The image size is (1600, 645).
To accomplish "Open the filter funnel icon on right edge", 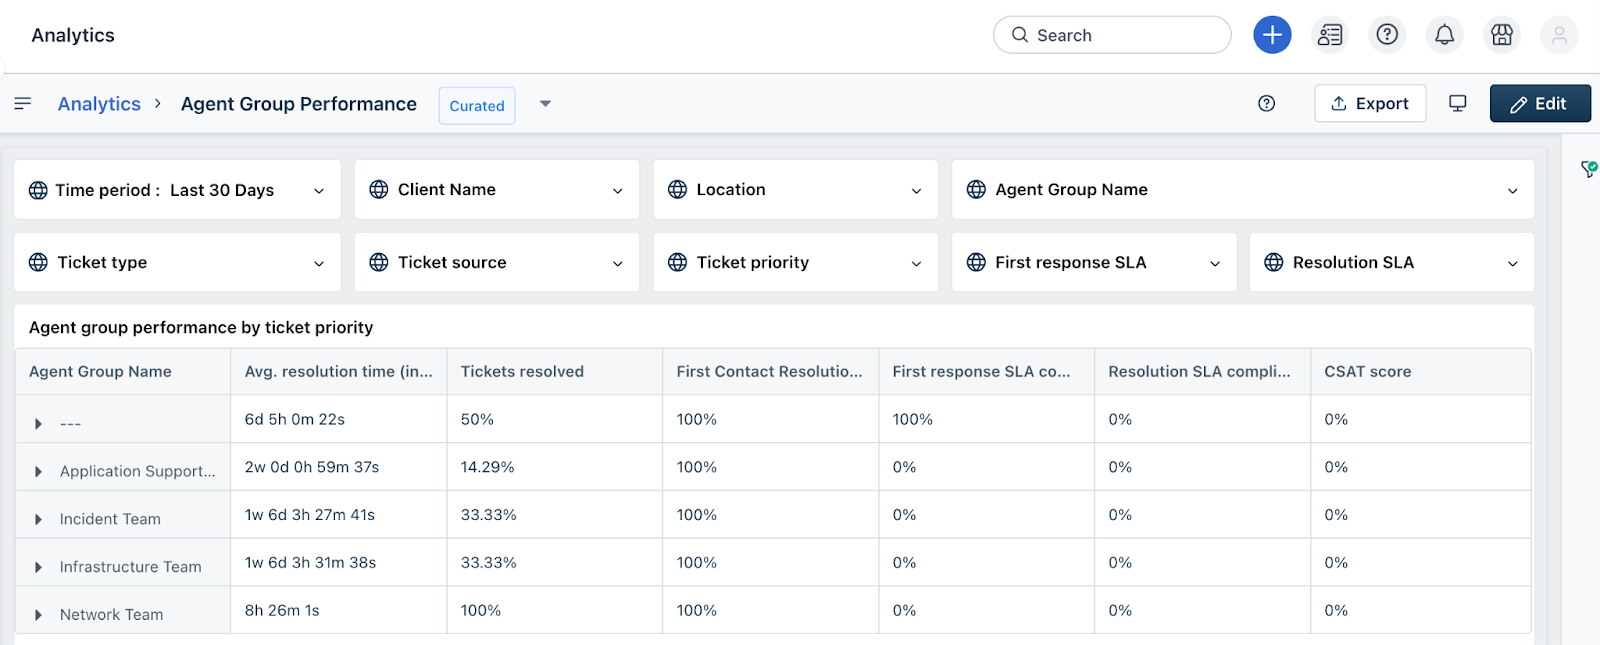I will (x=1589, y=169).
